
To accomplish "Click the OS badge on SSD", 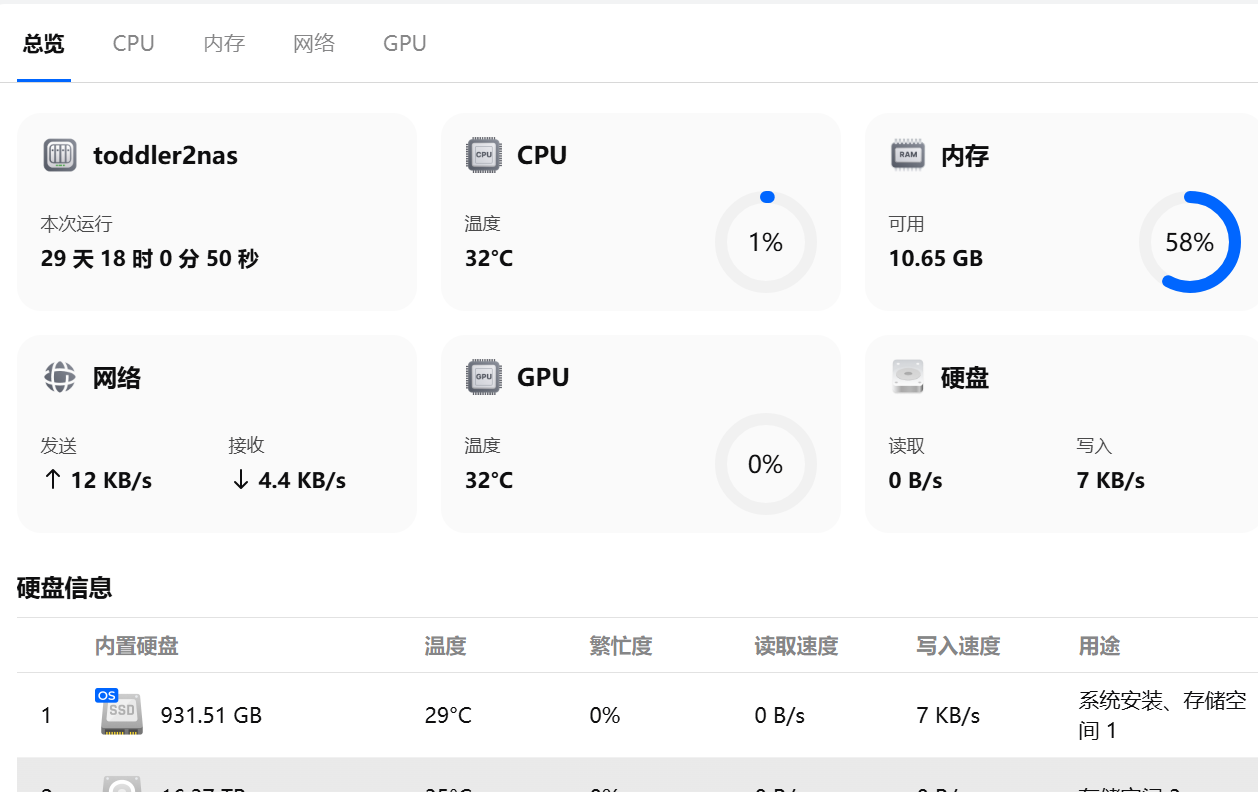I will tap(106, 695).
